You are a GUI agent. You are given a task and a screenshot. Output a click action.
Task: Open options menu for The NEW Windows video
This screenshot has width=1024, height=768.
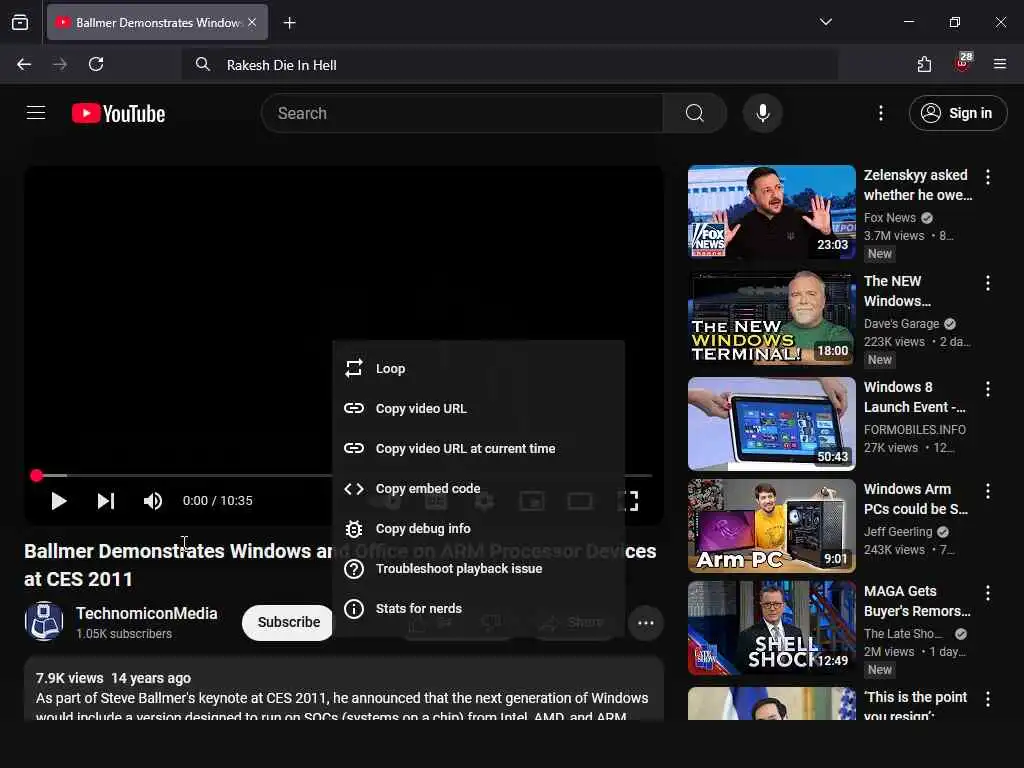tap(987, 283)
